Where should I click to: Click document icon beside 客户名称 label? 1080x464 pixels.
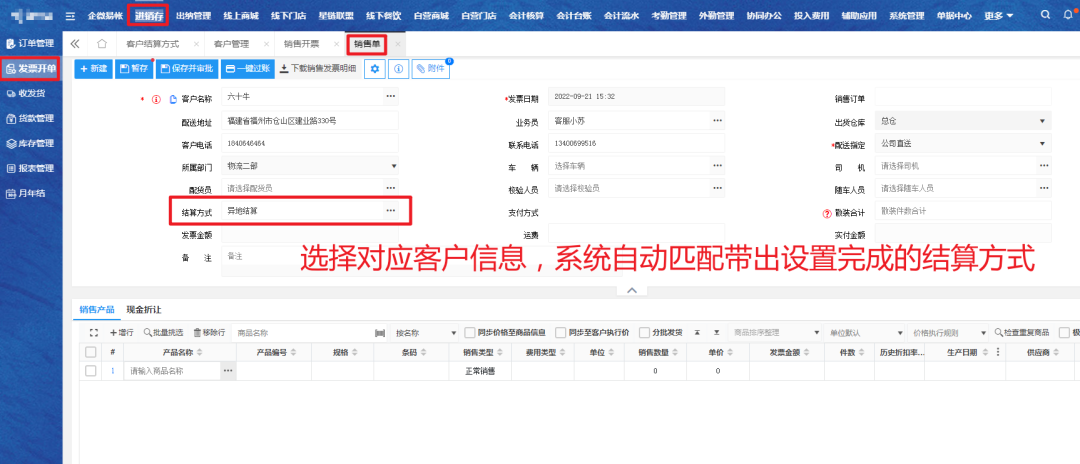pos(174,99)
